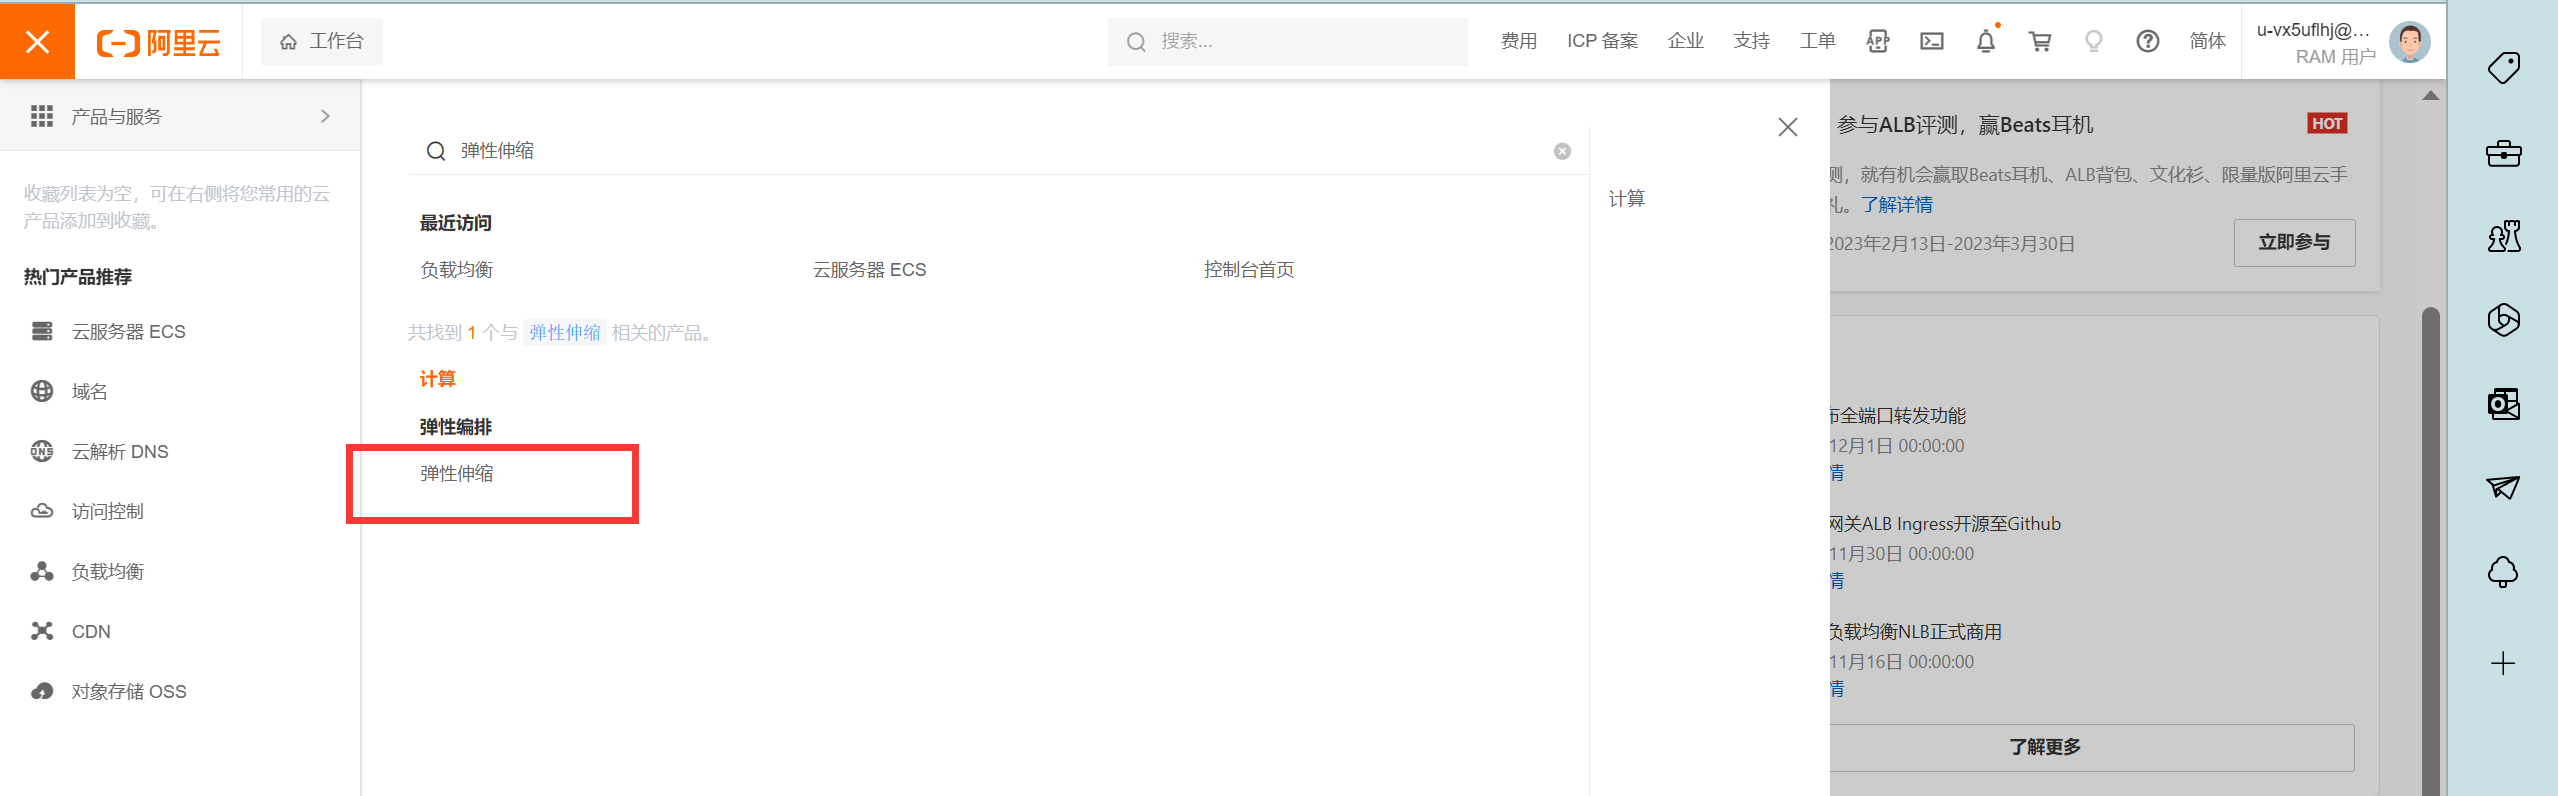2558x796 pixels.
Task: Open the 工单 menu
Action: click(x=1817, y=41)
